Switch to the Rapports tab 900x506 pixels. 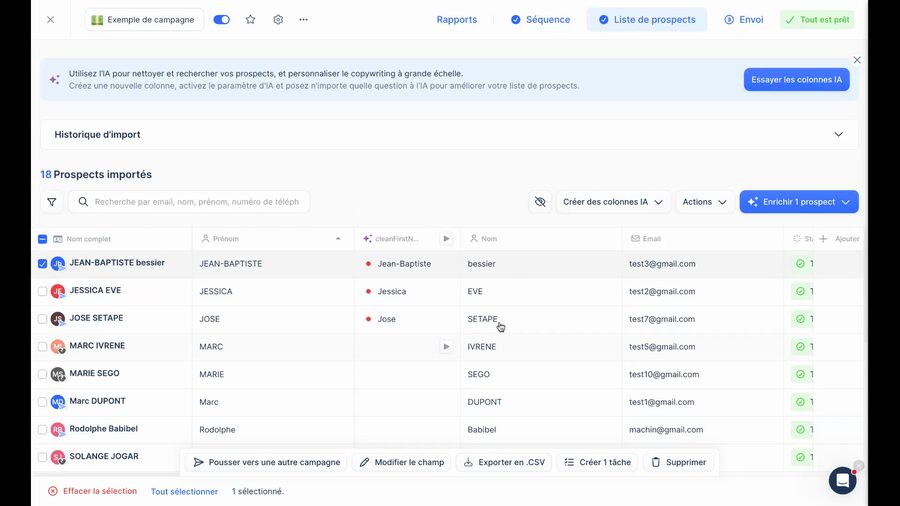(456, 20)
